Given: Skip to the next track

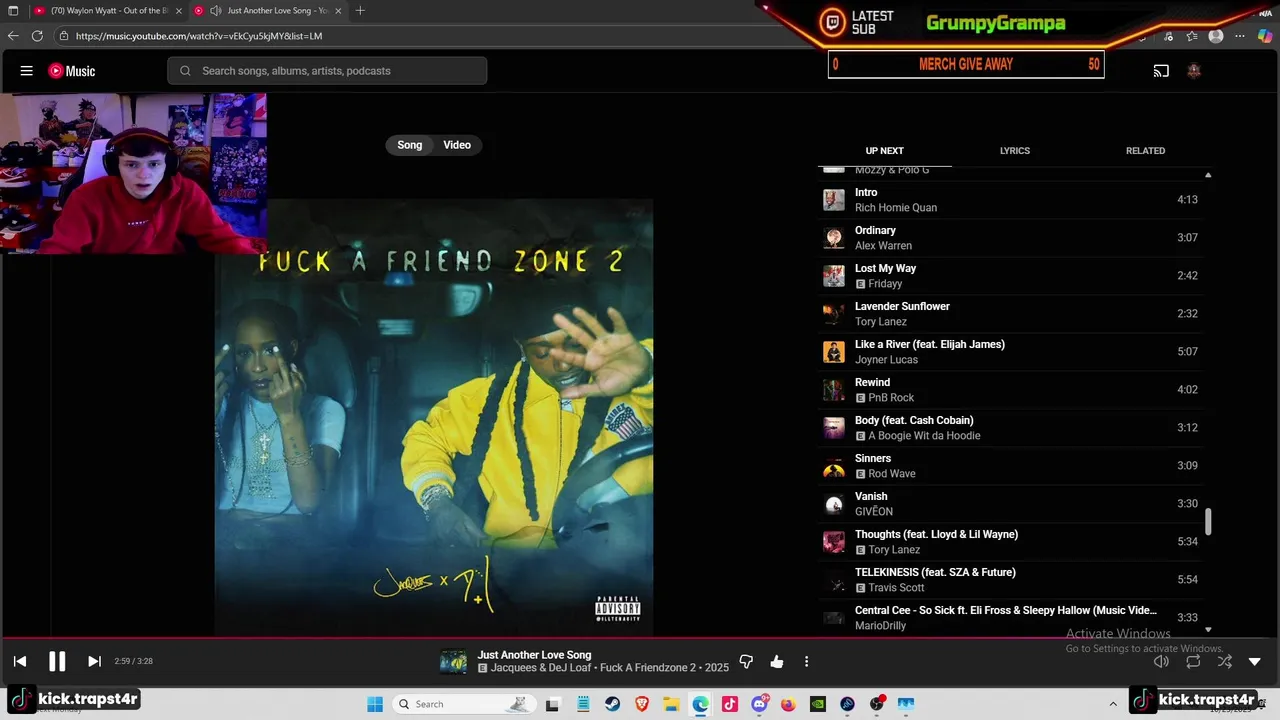Looking at the screenshot, I should pyautogui.click(x=94, y=661).
